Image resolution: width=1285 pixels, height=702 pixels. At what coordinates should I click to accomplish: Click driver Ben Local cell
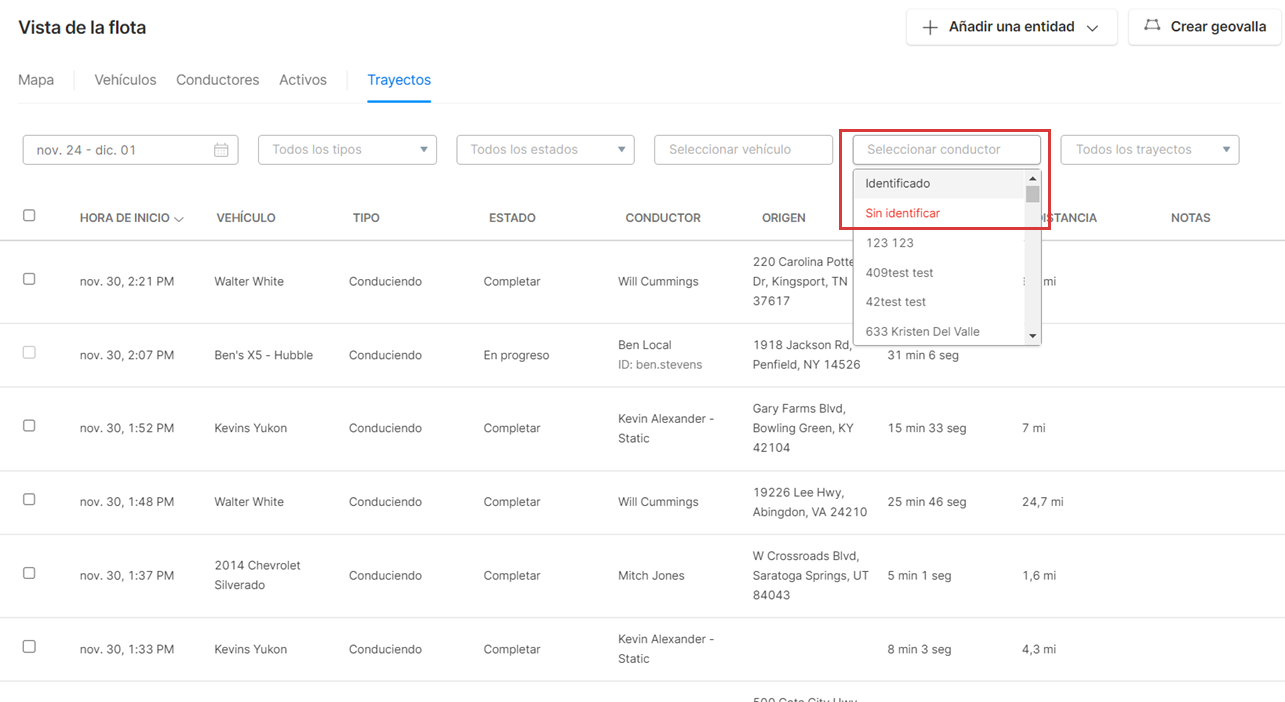[645, 345]
